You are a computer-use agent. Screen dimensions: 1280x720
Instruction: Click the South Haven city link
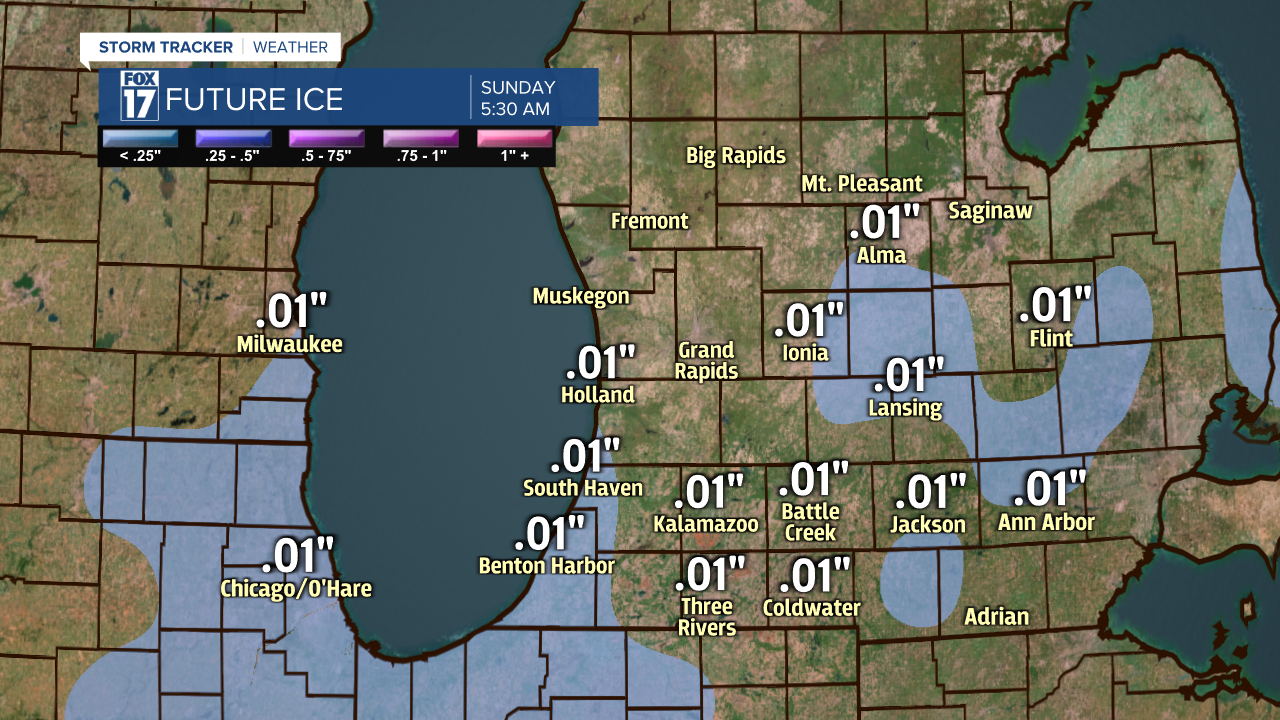(x=584, y=487)
